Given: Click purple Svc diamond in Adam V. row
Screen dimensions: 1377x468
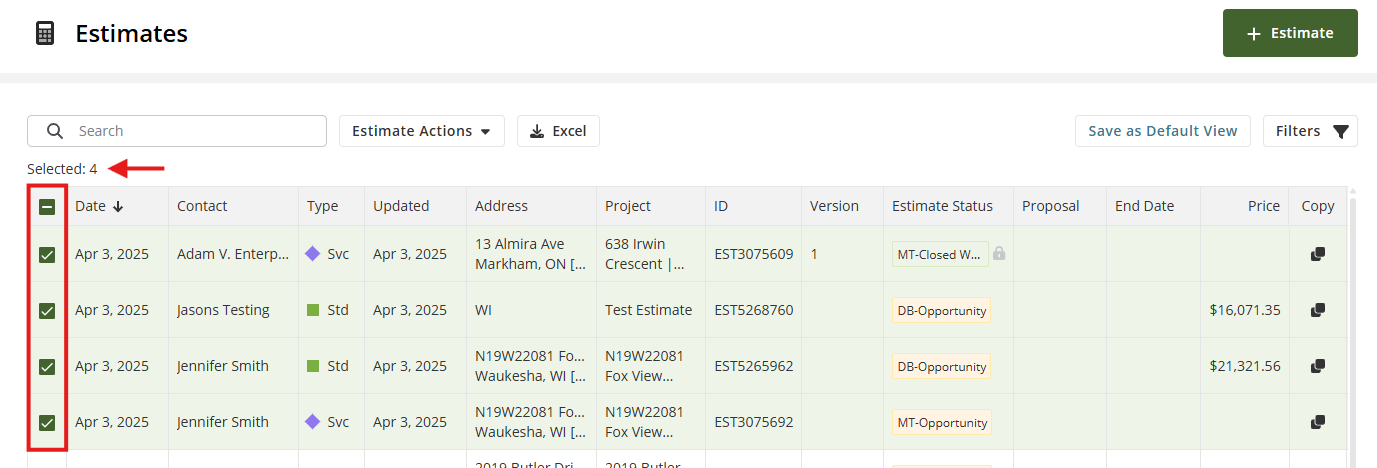Looking at the screenshot, I should click(312, 254).
